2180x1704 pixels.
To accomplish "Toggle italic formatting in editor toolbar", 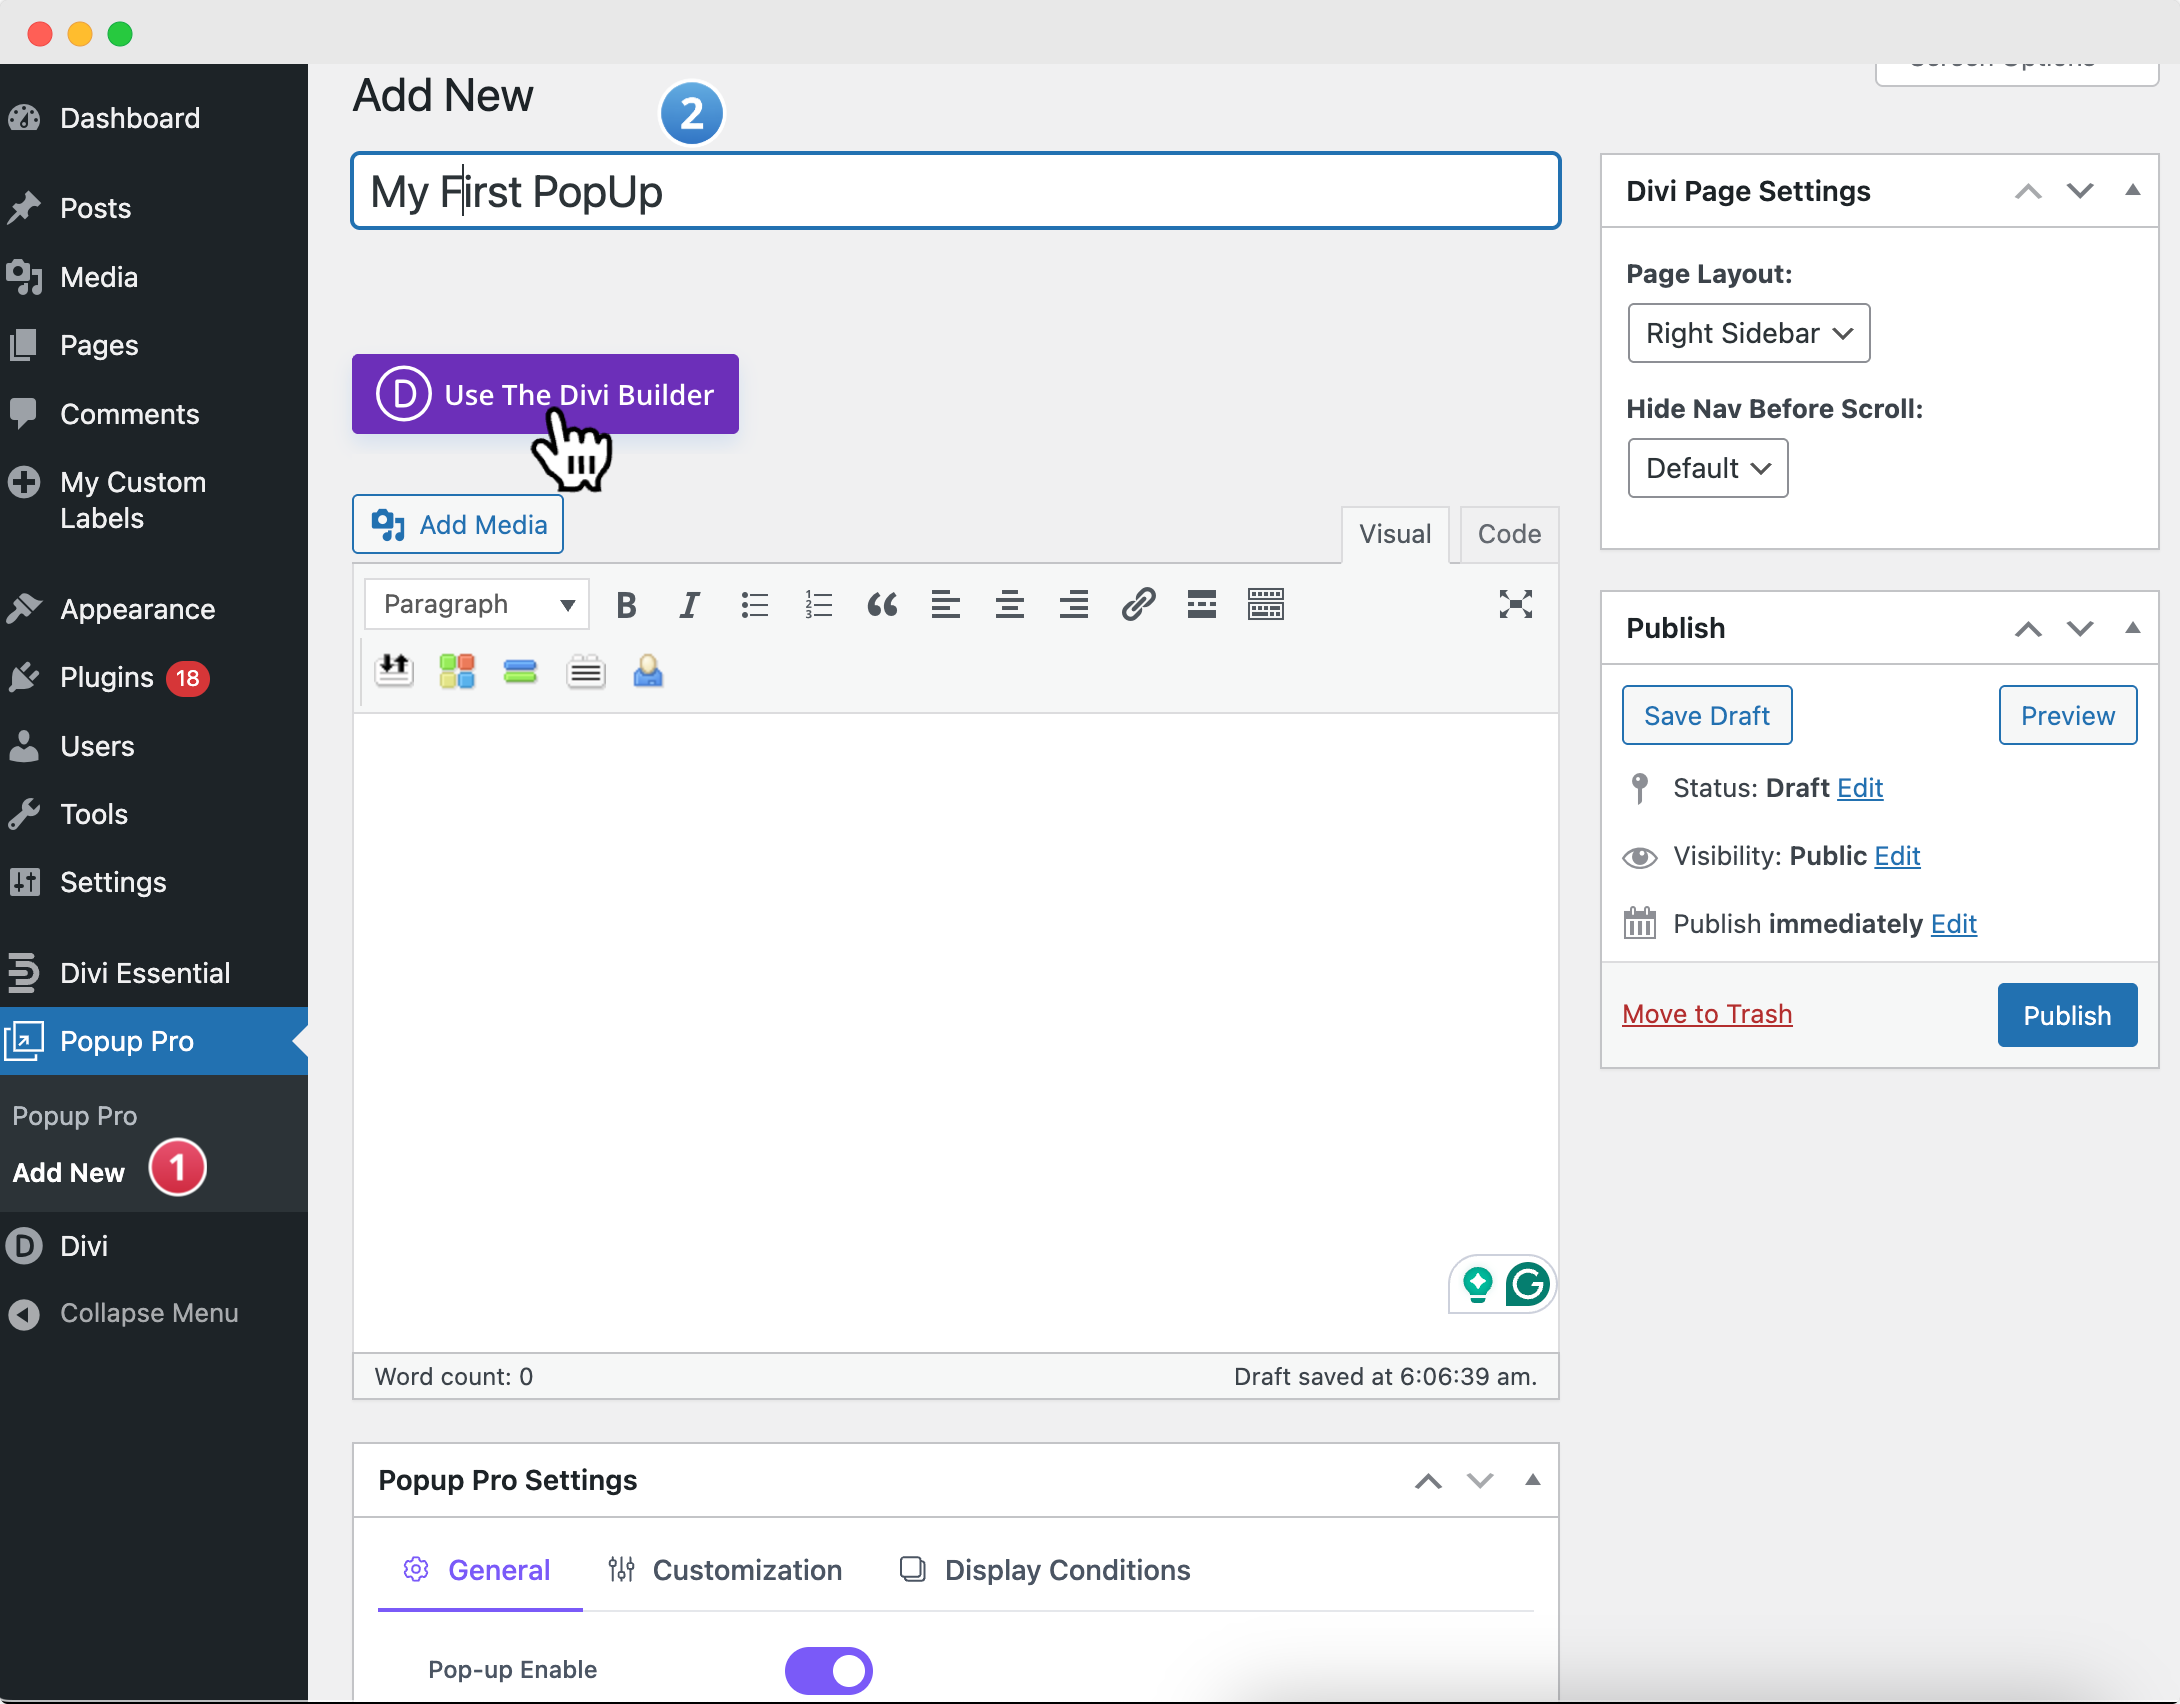I will [689, 604].
